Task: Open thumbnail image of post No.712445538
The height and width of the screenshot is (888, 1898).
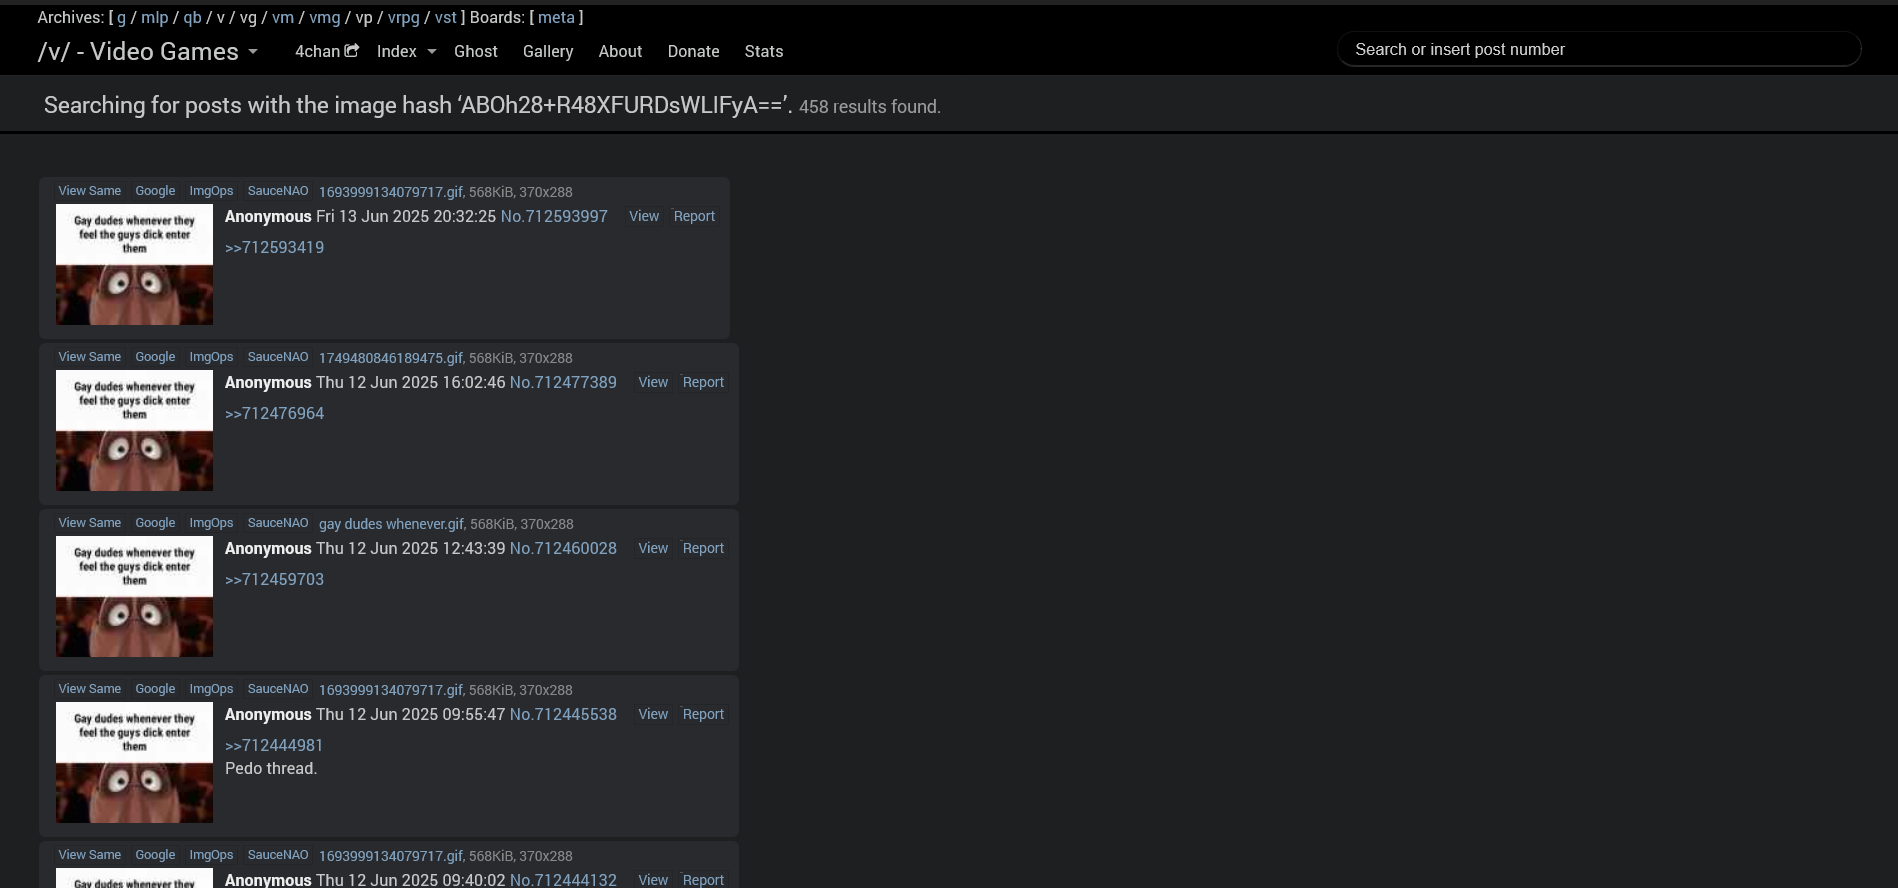Action: coord(134,762)
